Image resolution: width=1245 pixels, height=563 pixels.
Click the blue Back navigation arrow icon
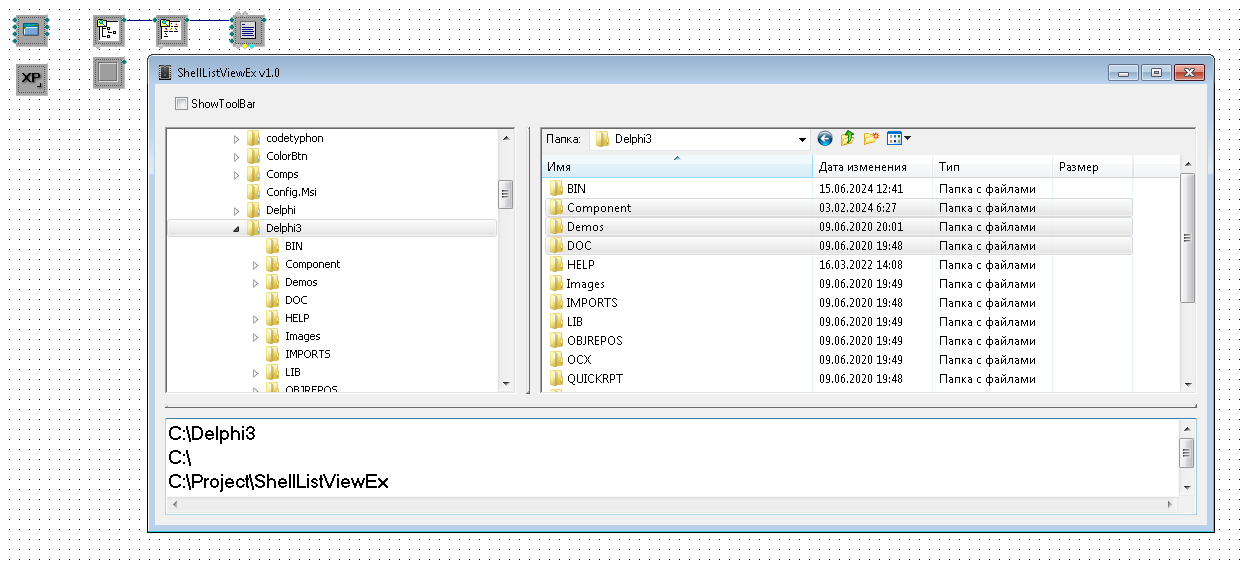[x=825, y=139]
